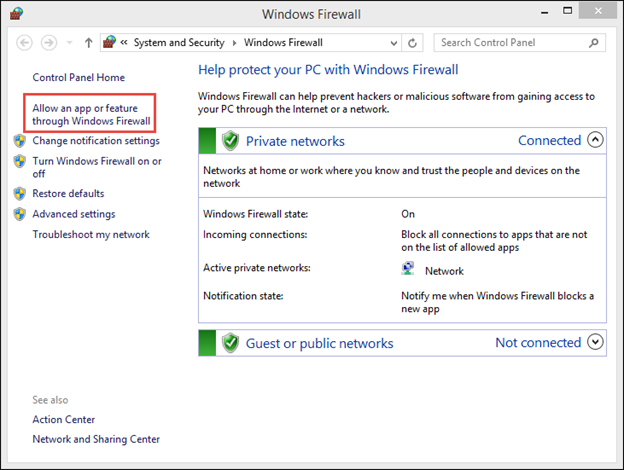Click the See also label

coord(50,400)
